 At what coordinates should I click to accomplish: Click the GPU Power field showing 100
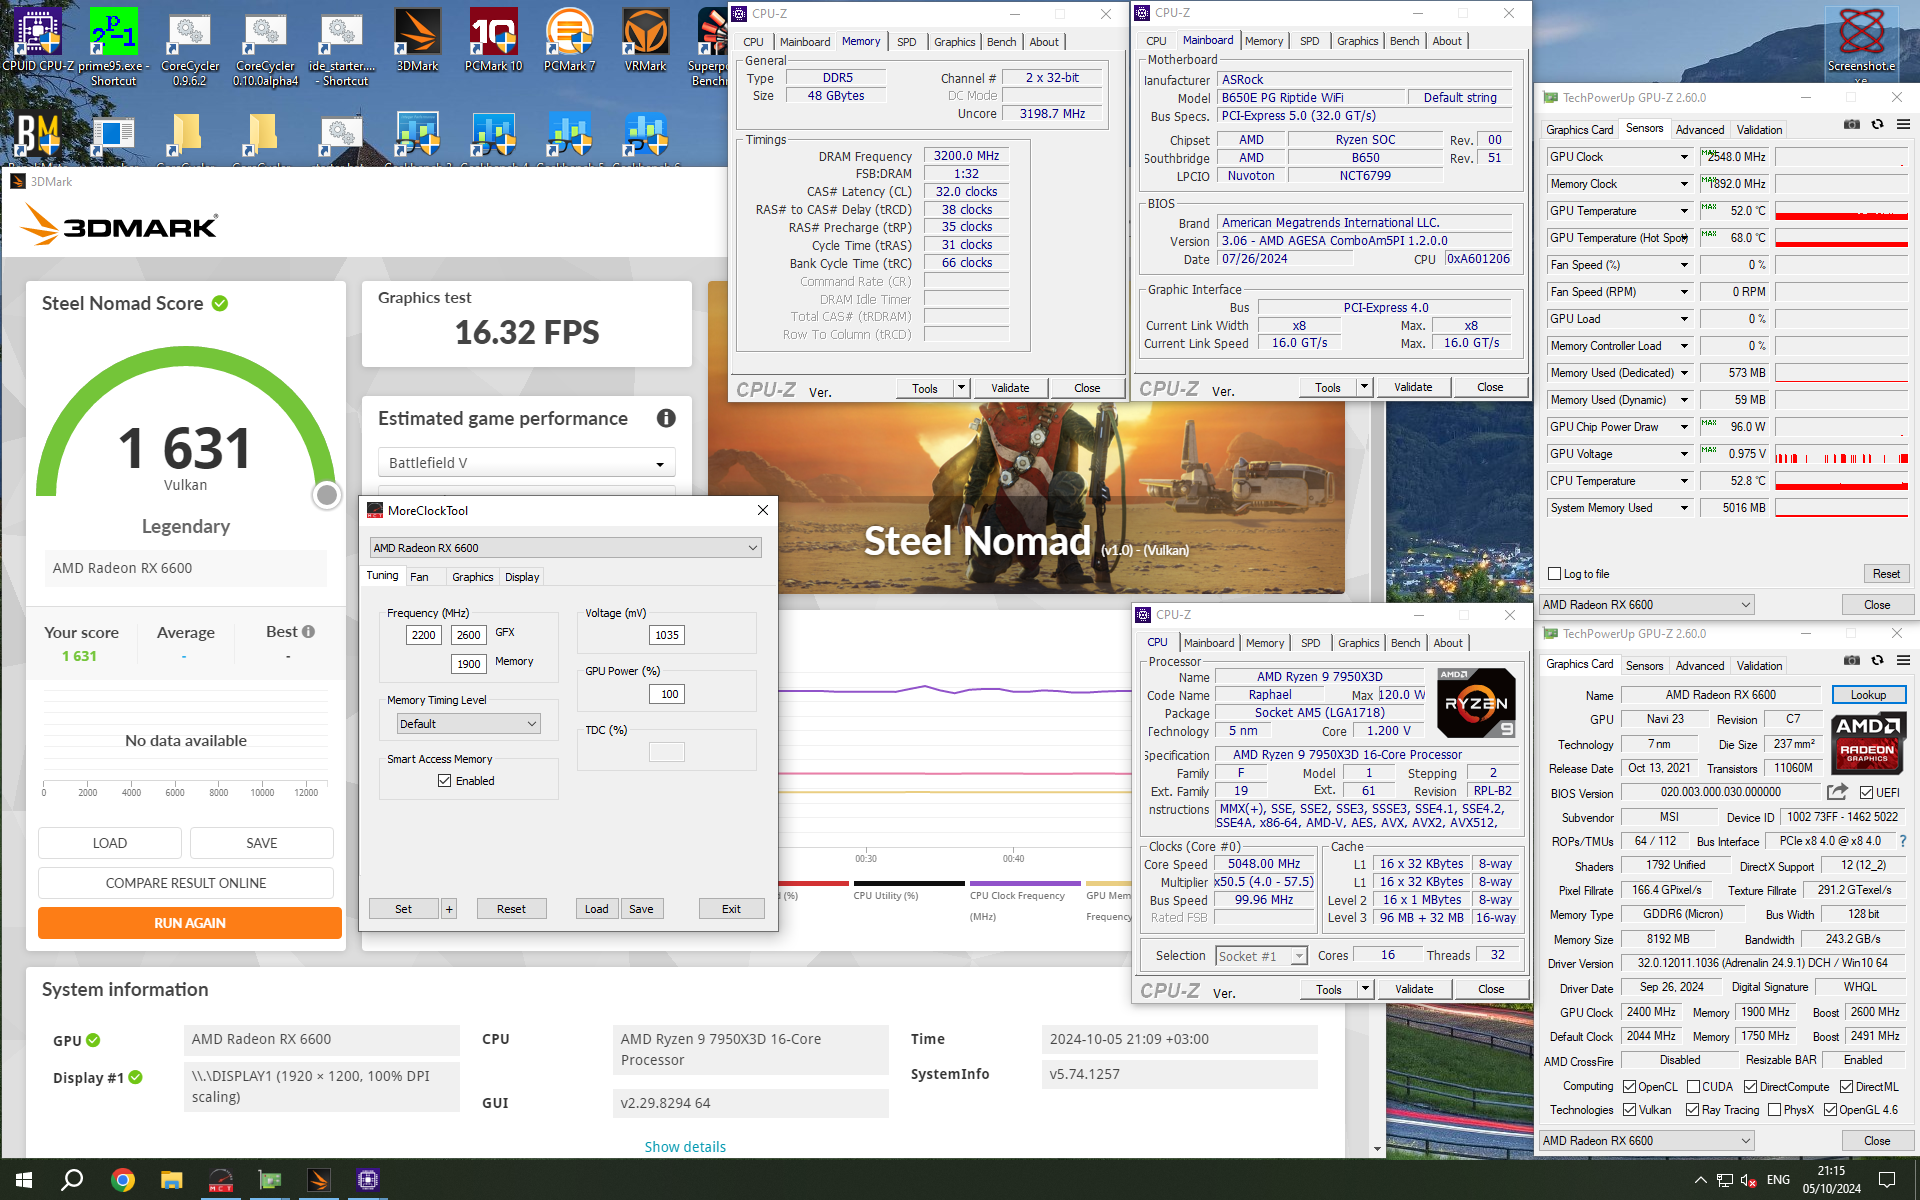pos(667,694)
